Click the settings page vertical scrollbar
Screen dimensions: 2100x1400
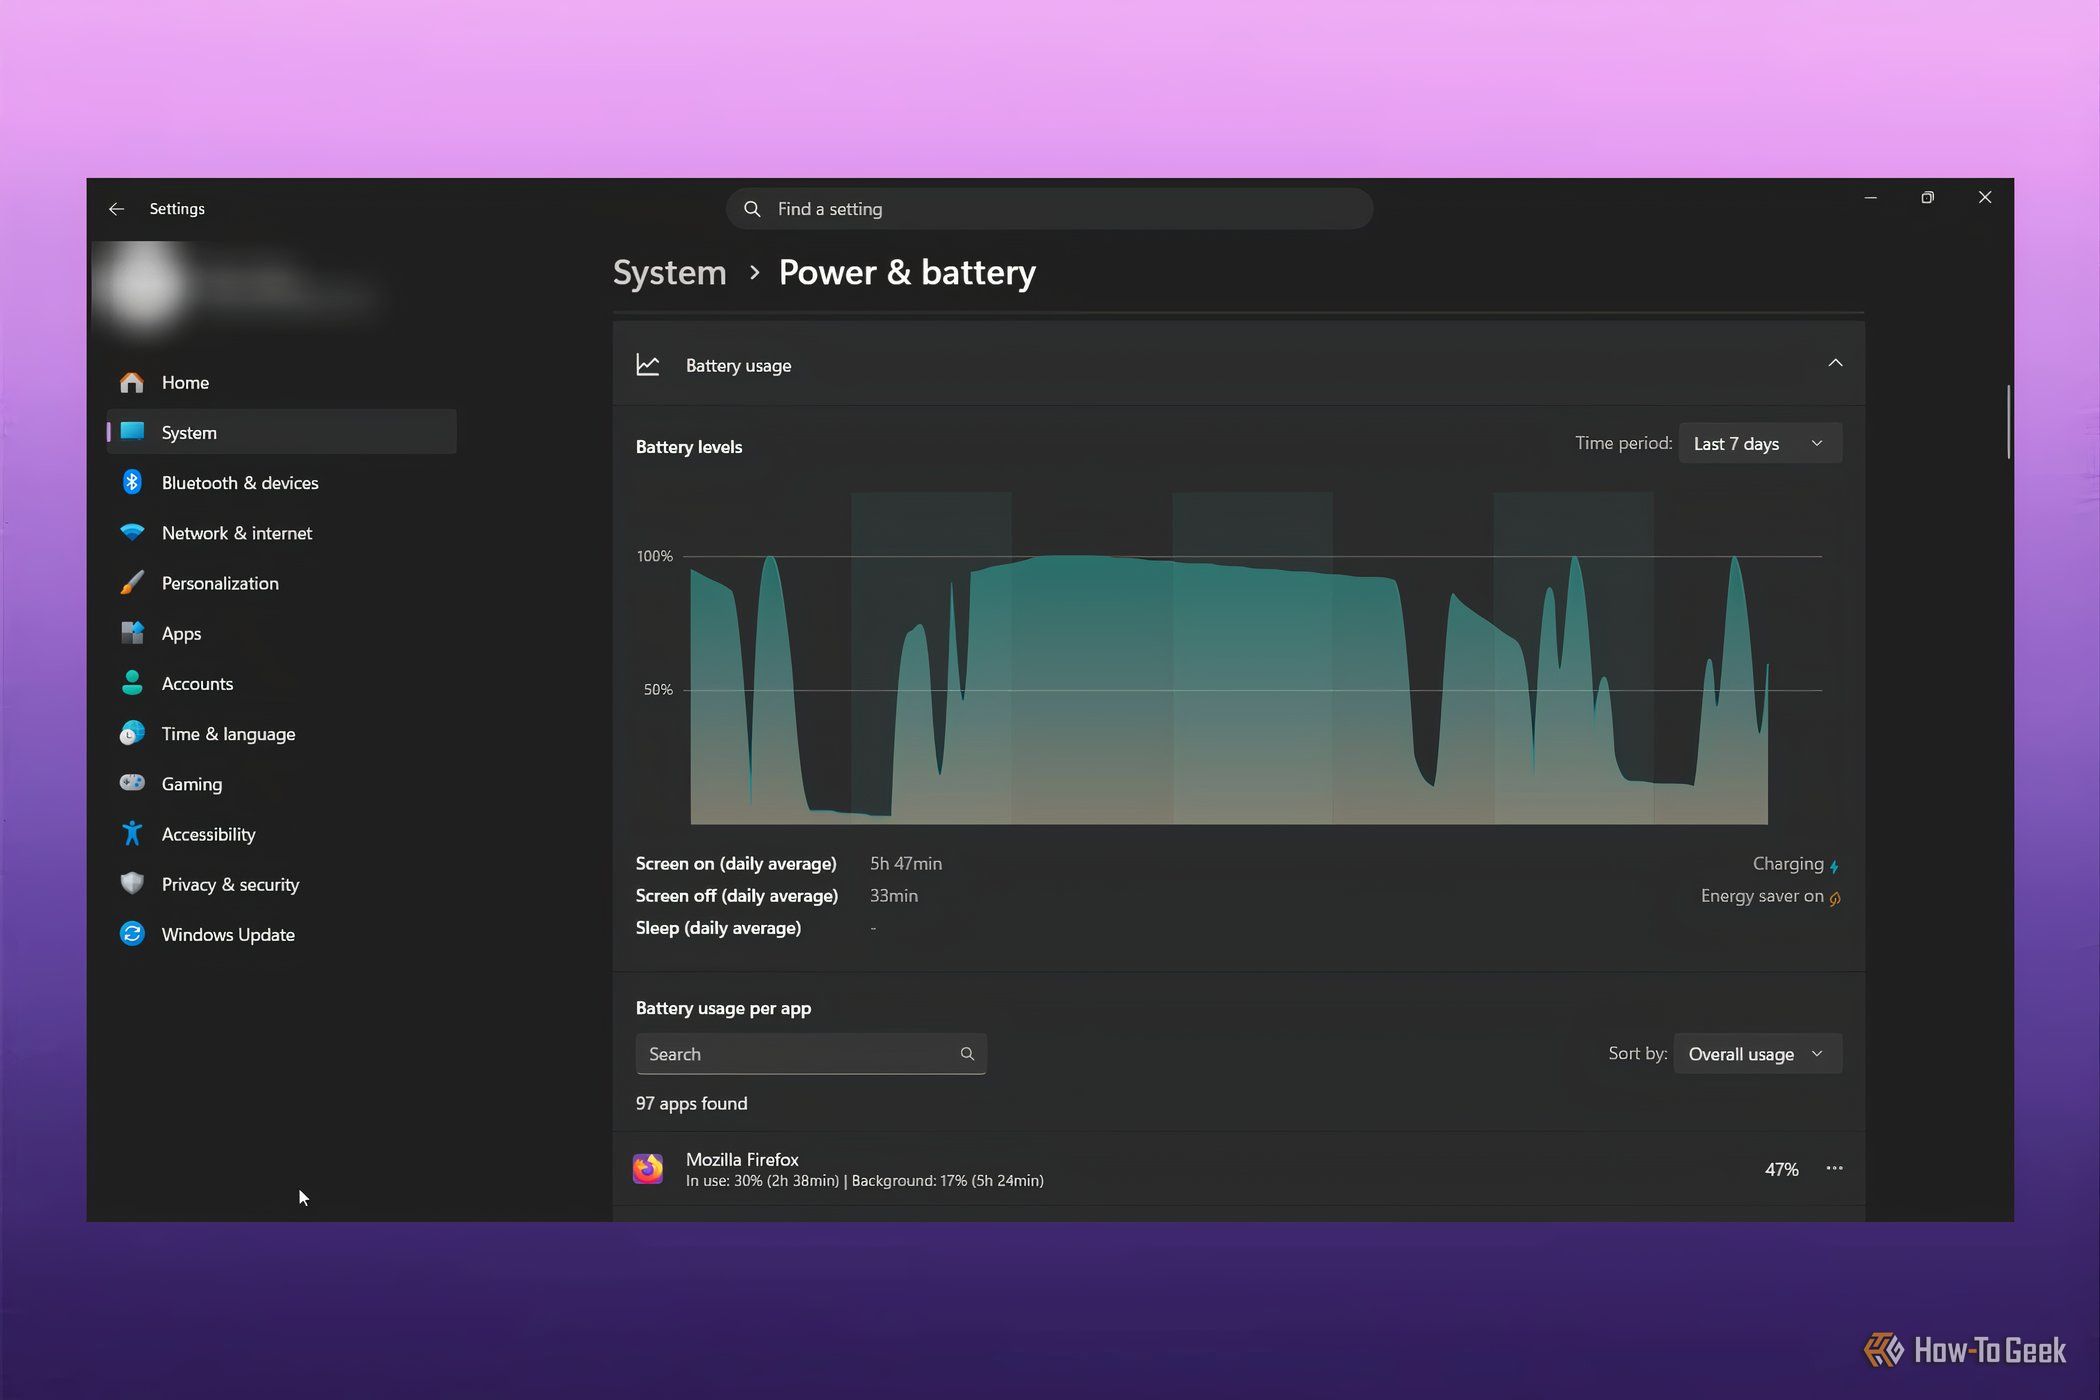coord(2007,421)
